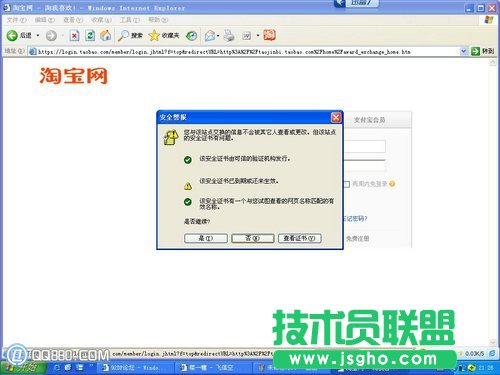Choose 否(N) in the security alert
Viewport: 500px width, 375px height.
click(x=253, y=238)
